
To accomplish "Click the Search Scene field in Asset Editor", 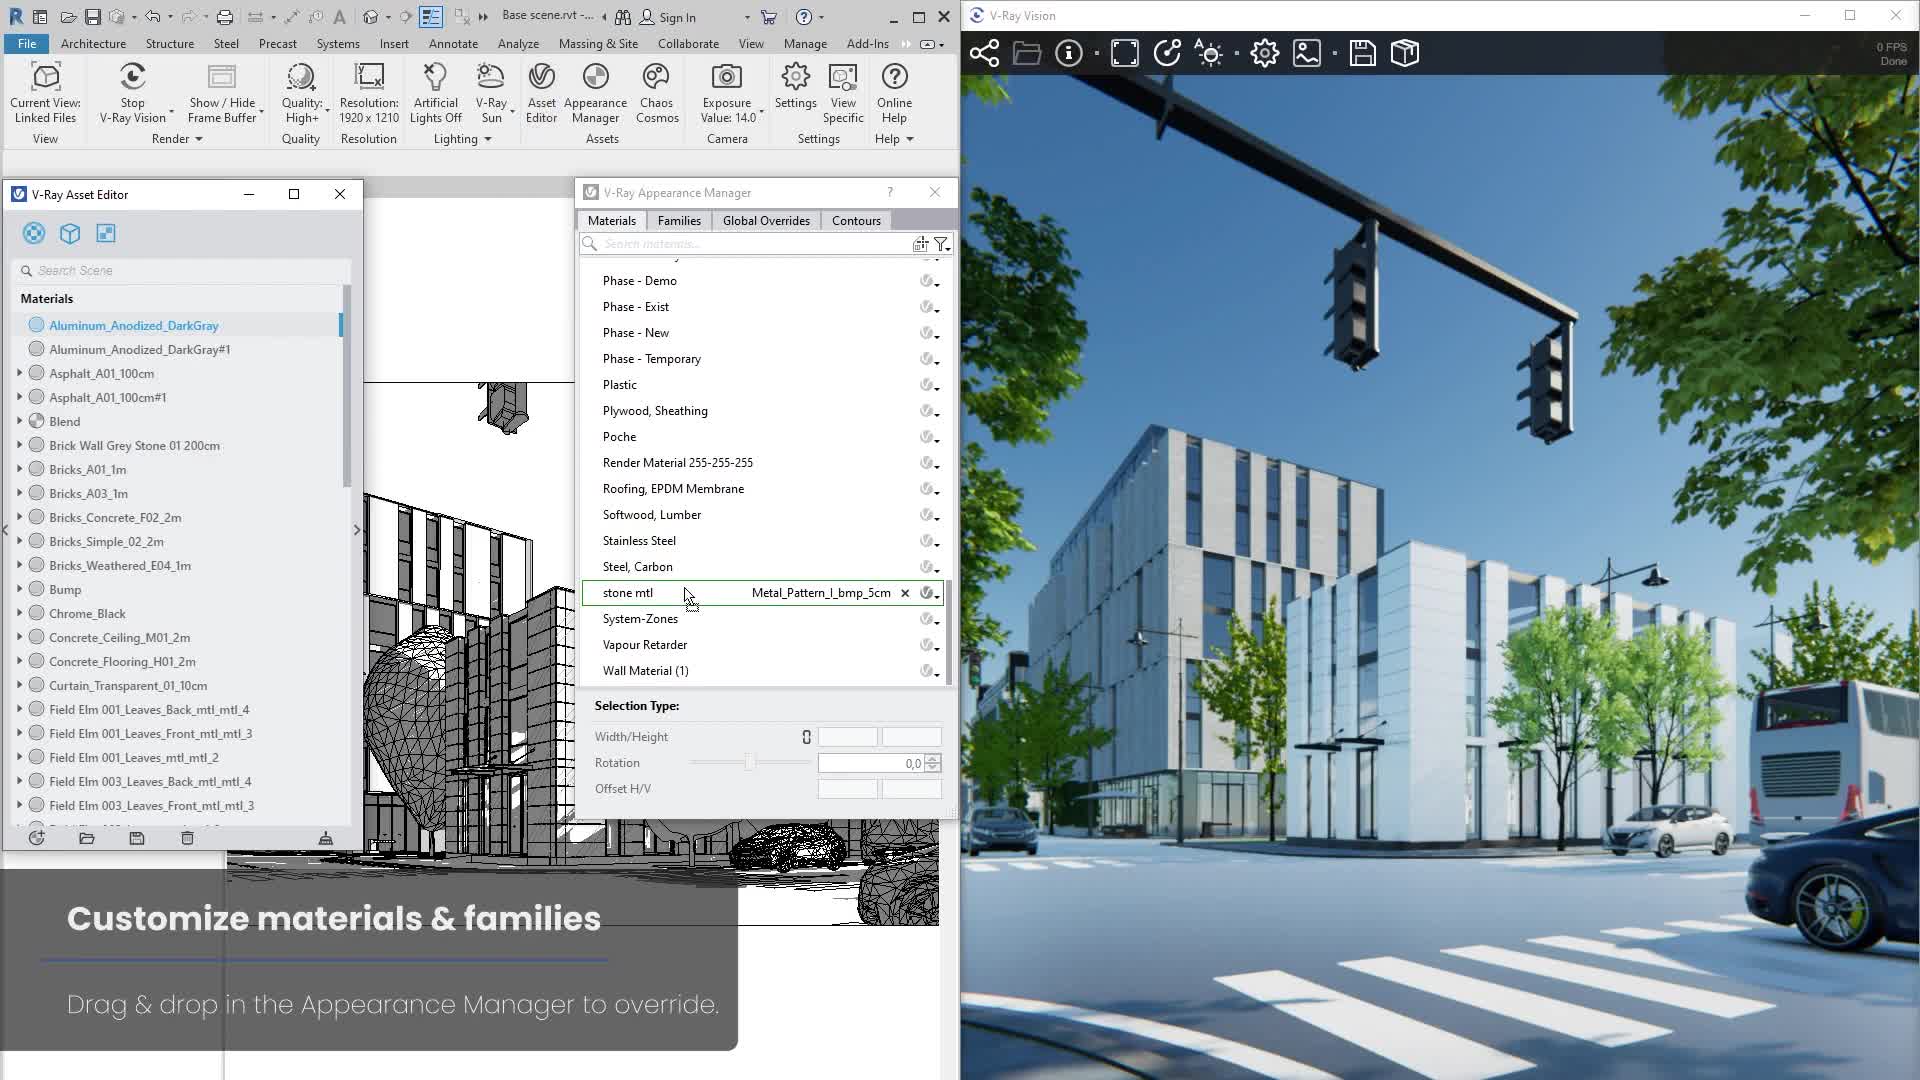I will pos(182,271).
